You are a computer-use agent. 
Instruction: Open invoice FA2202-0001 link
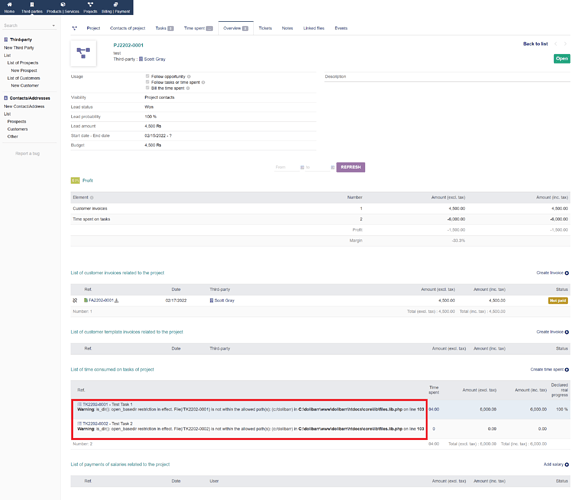tap(101, 301)
